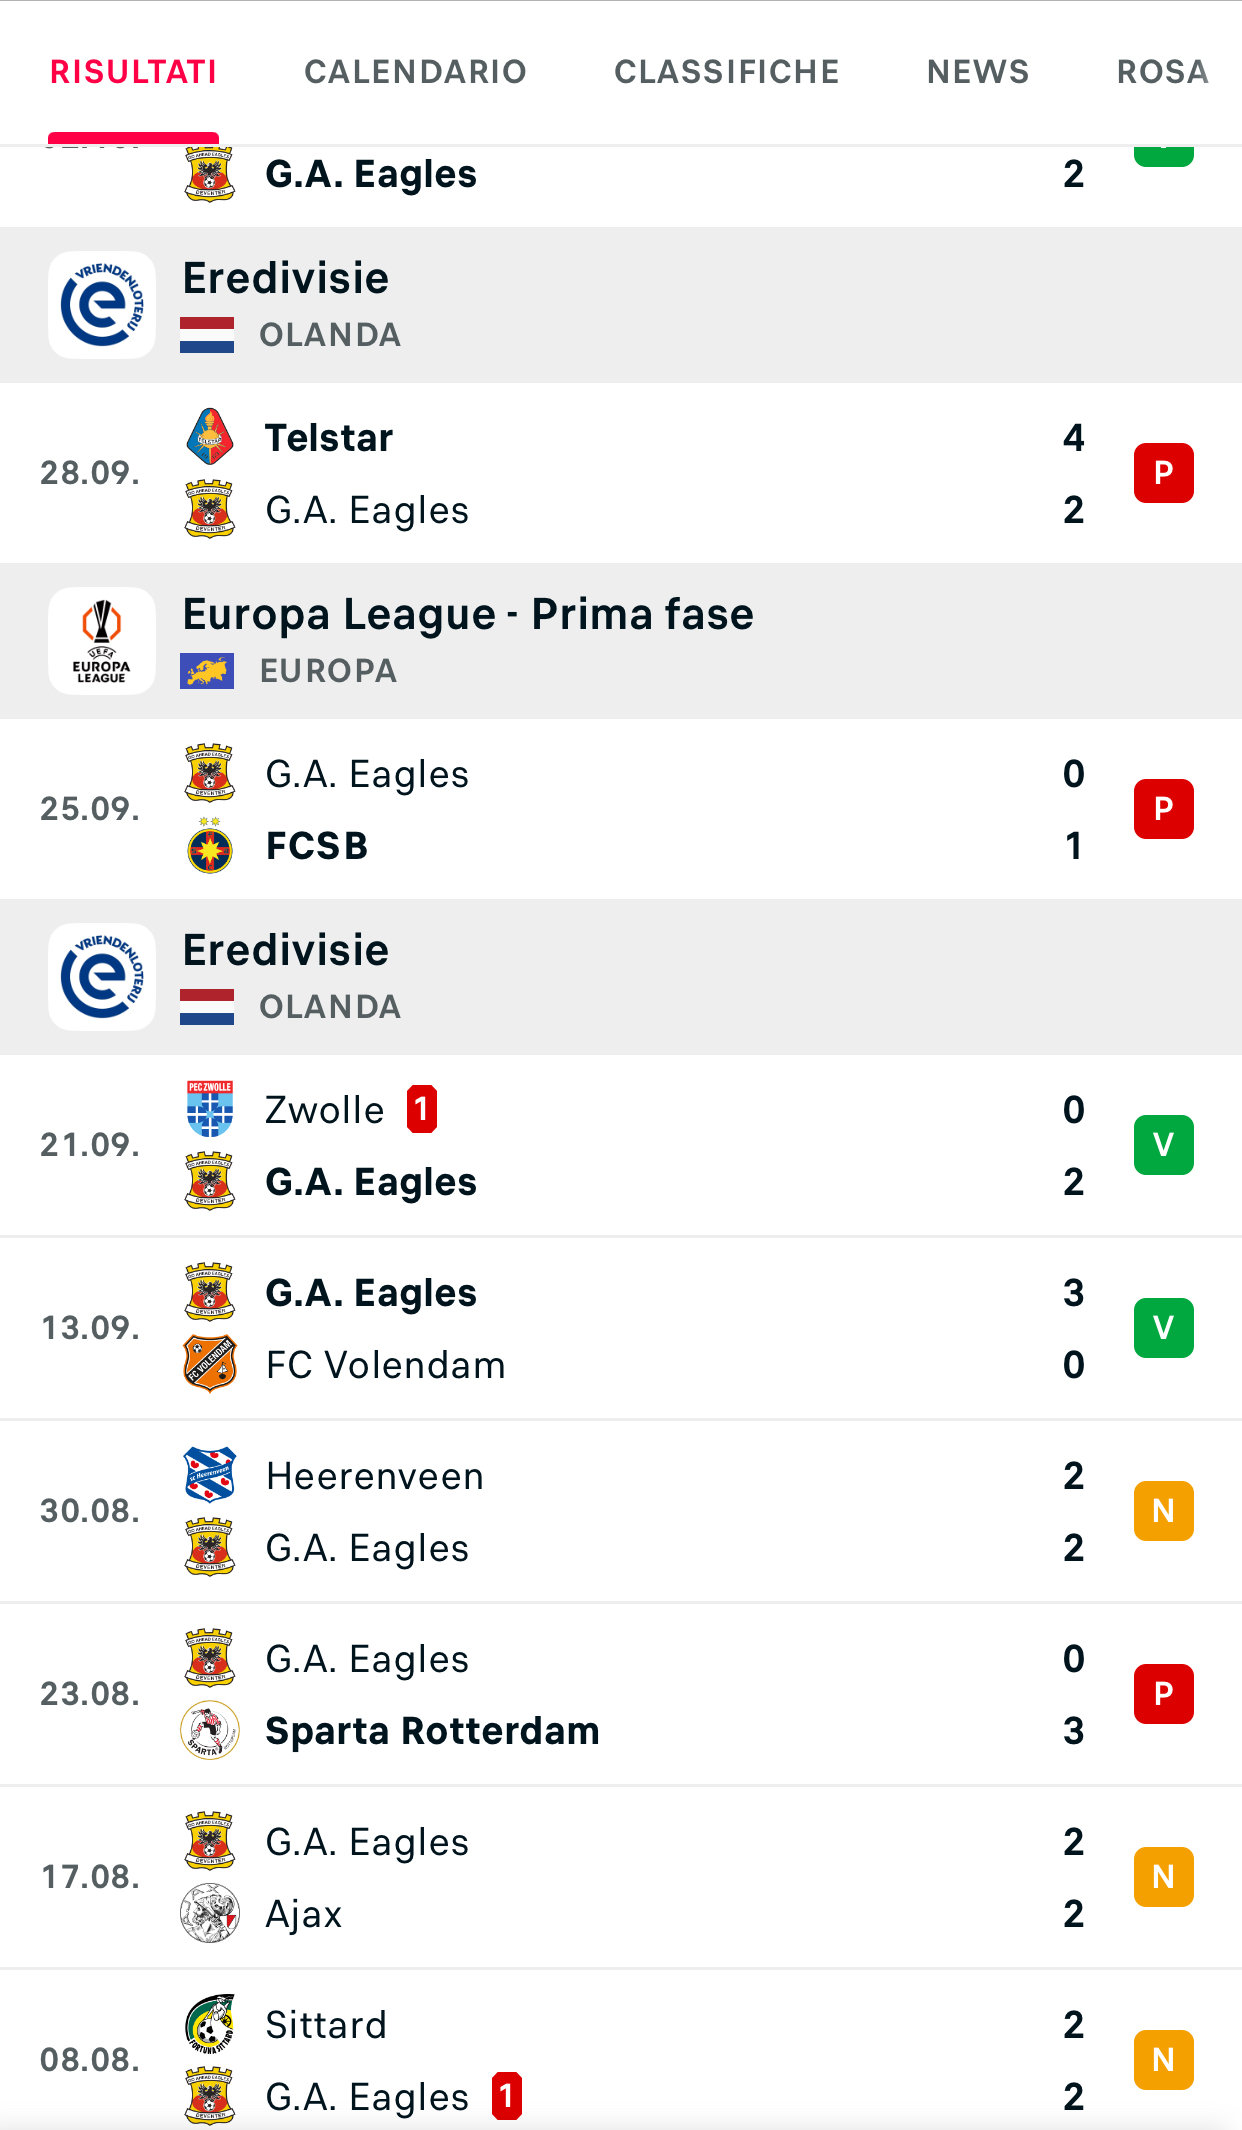The width and height of the screenshot is (1242, 2130).
Task: Tap the Sparta Rotterdam crest
Action: pos(210,1731)
